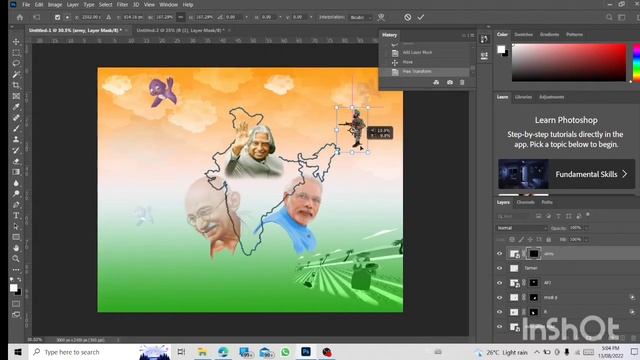Select the Rectangle shape tool
Image resolution: width=640 pixels, height=360 pixels.
[16, 237]
